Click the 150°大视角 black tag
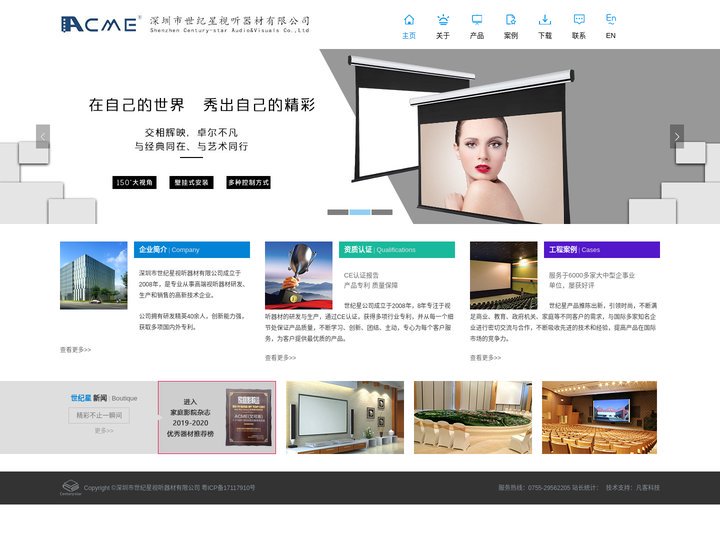 click(x=134, y=182)
